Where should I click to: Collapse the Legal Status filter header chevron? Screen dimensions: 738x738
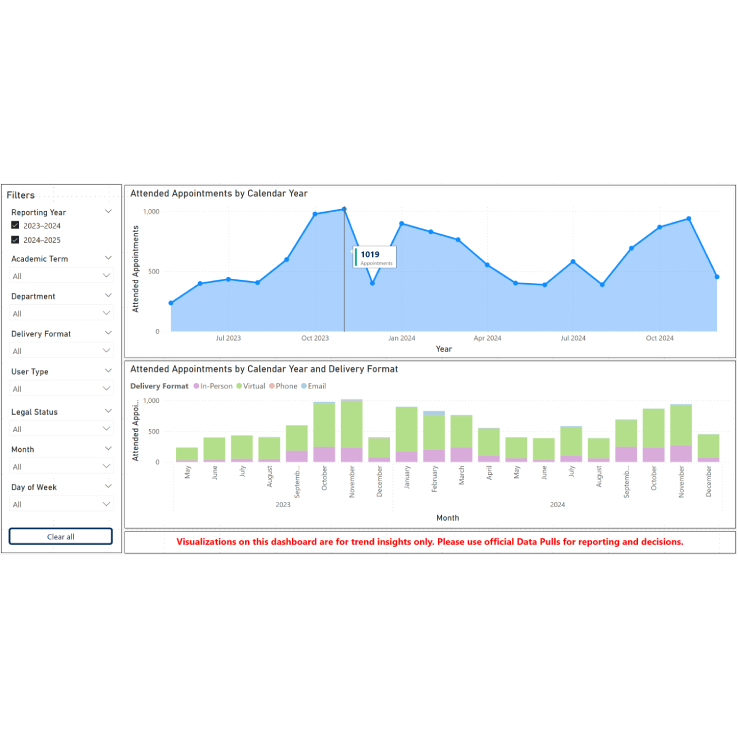point(108,411)
